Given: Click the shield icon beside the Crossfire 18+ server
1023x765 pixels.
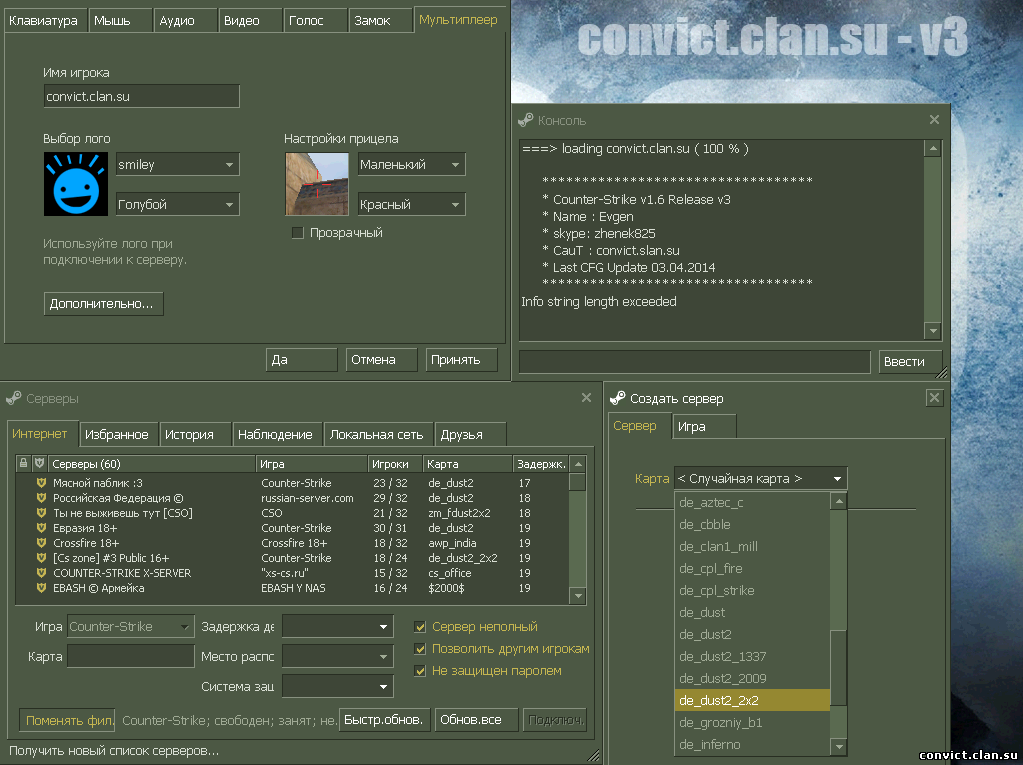Looking at the screenshot, I should point(41,543).
